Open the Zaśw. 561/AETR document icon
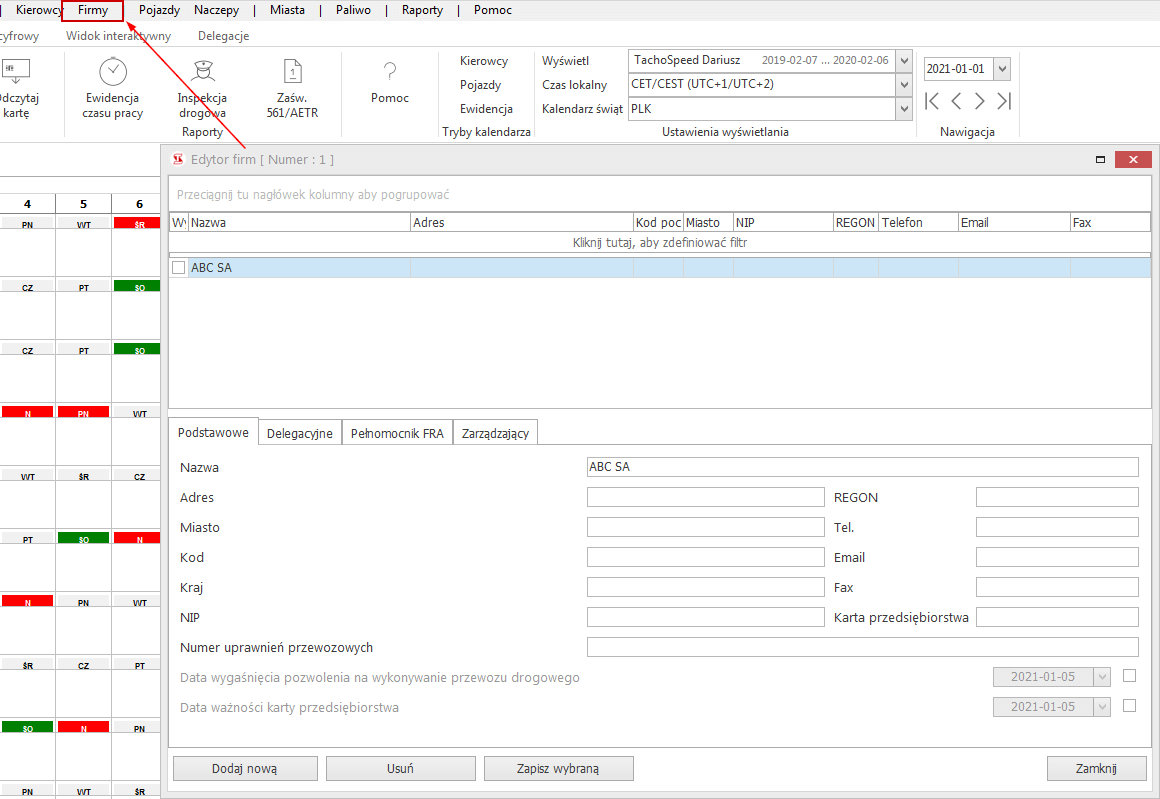The width and height of the screenshot is (1160, 799). (292, 72)
